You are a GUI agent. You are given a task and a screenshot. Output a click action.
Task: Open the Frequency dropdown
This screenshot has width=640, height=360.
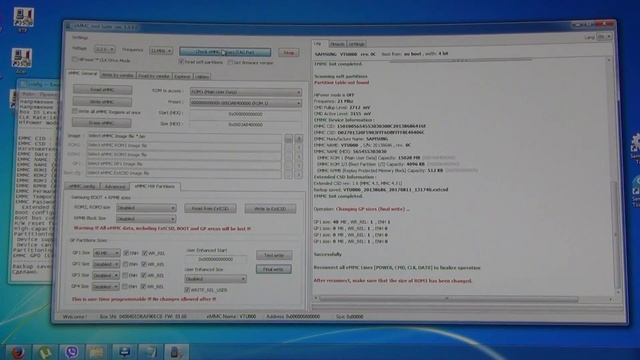tap(161, 51)
